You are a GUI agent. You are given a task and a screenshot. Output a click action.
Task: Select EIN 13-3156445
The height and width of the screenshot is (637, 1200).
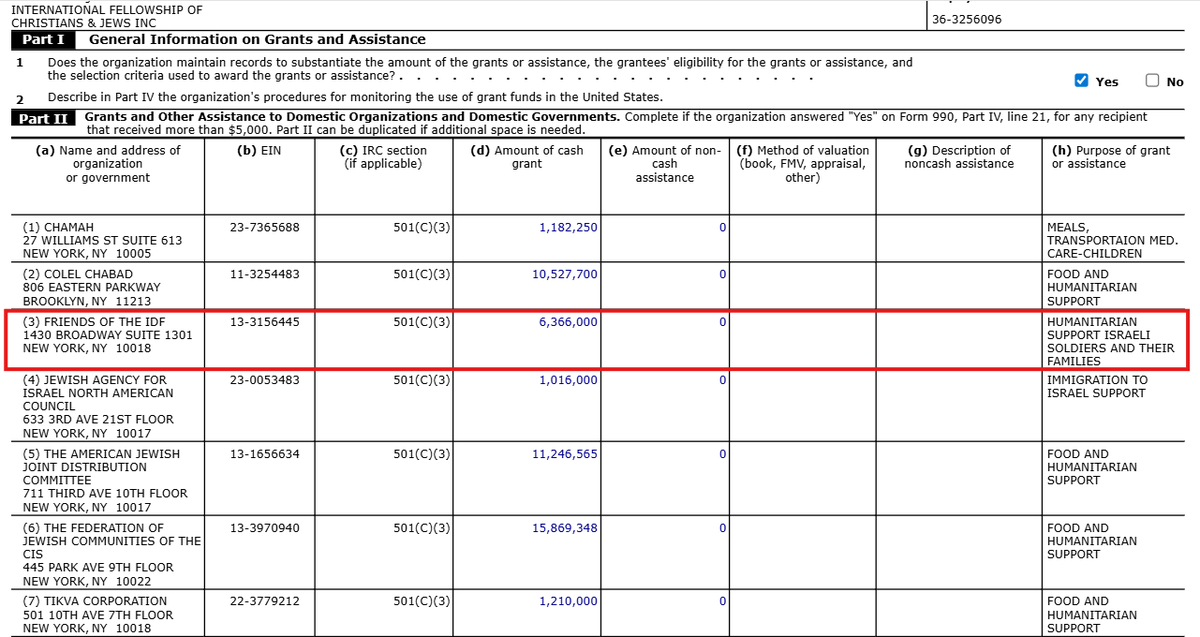(264, 321)
